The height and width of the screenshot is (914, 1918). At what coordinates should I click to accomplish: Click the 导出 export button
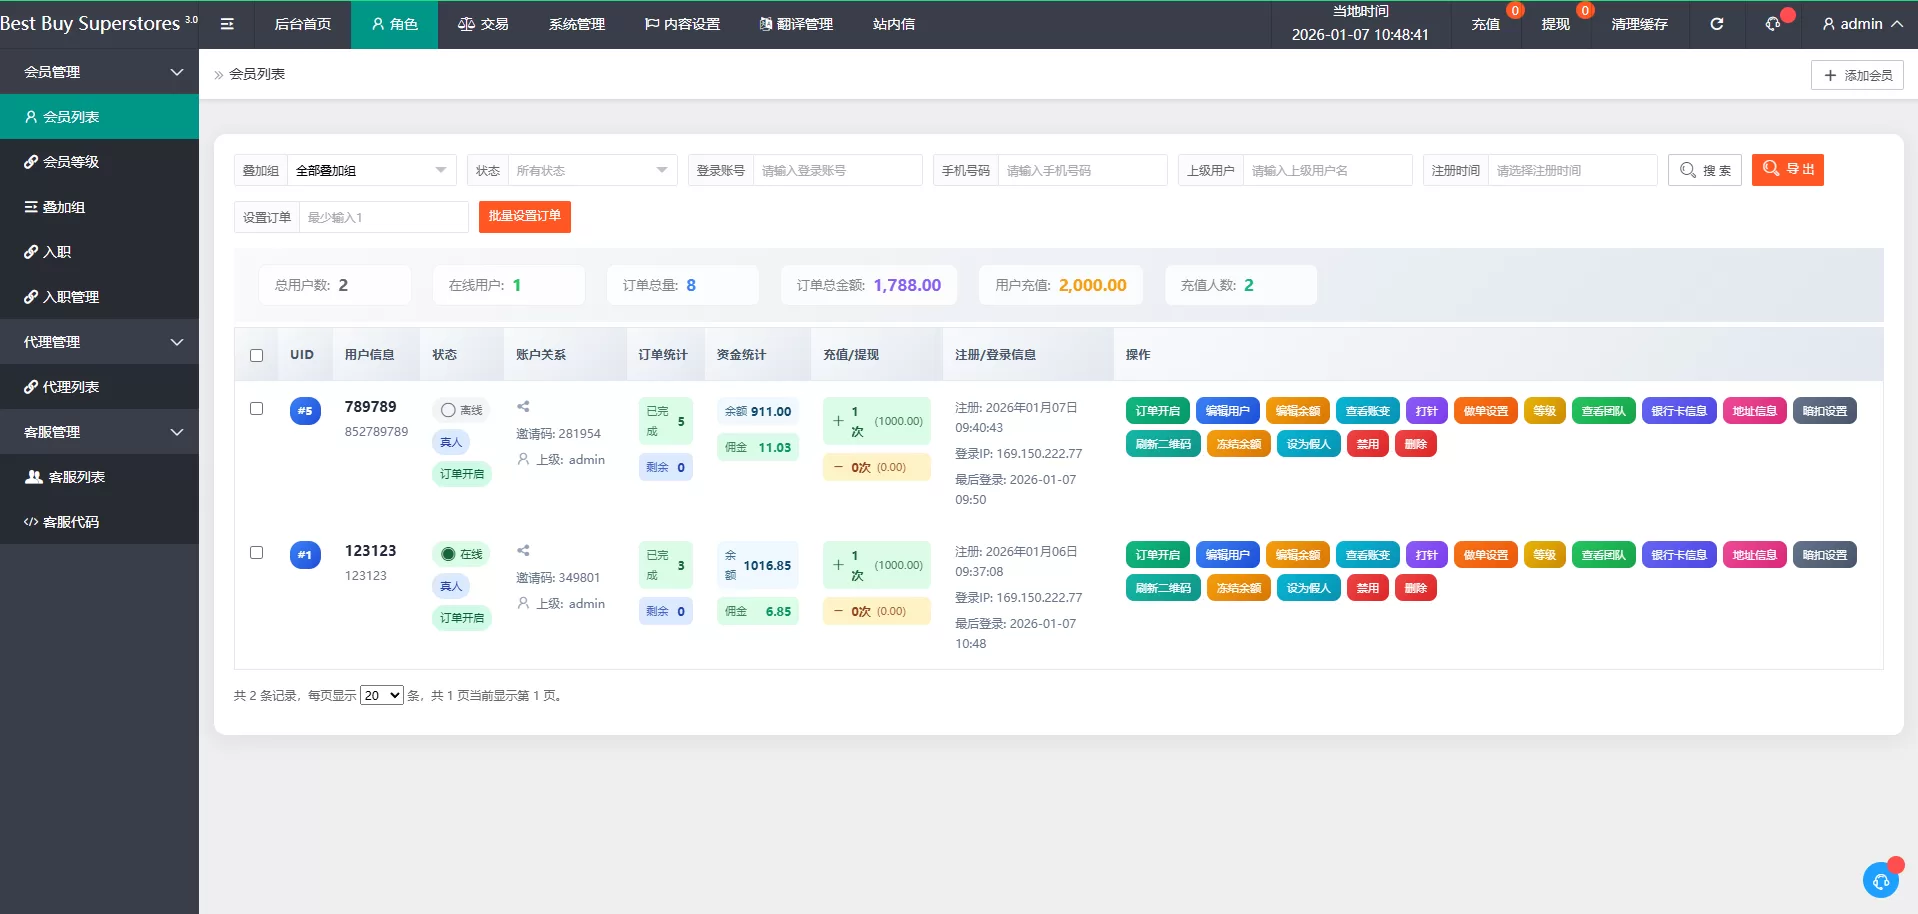tap(1787, 170)
